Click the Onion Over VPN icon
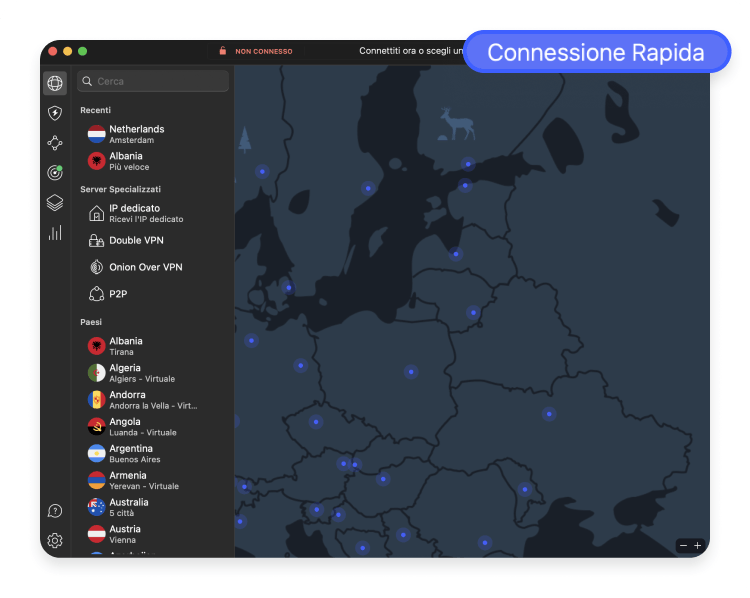This screenshot has height=598, width=750. (97, 267)
